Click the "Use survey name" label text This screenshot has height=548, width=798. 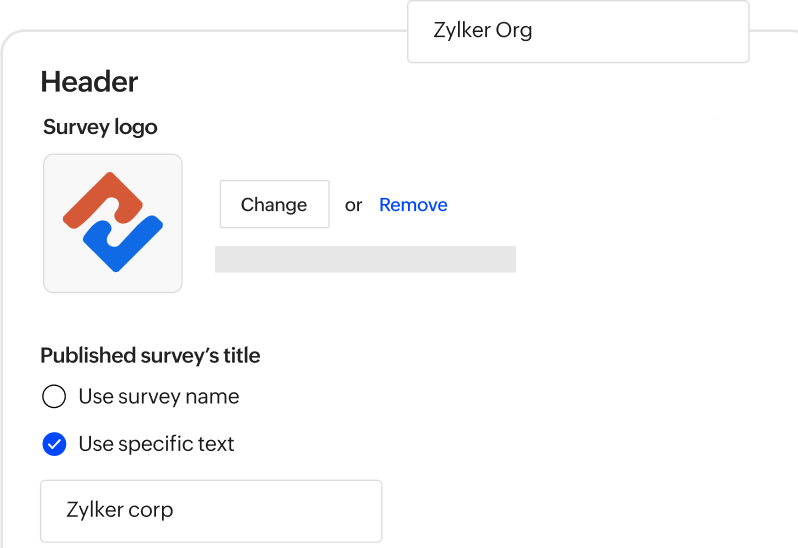pyautogui.click(x=158, y=397)
